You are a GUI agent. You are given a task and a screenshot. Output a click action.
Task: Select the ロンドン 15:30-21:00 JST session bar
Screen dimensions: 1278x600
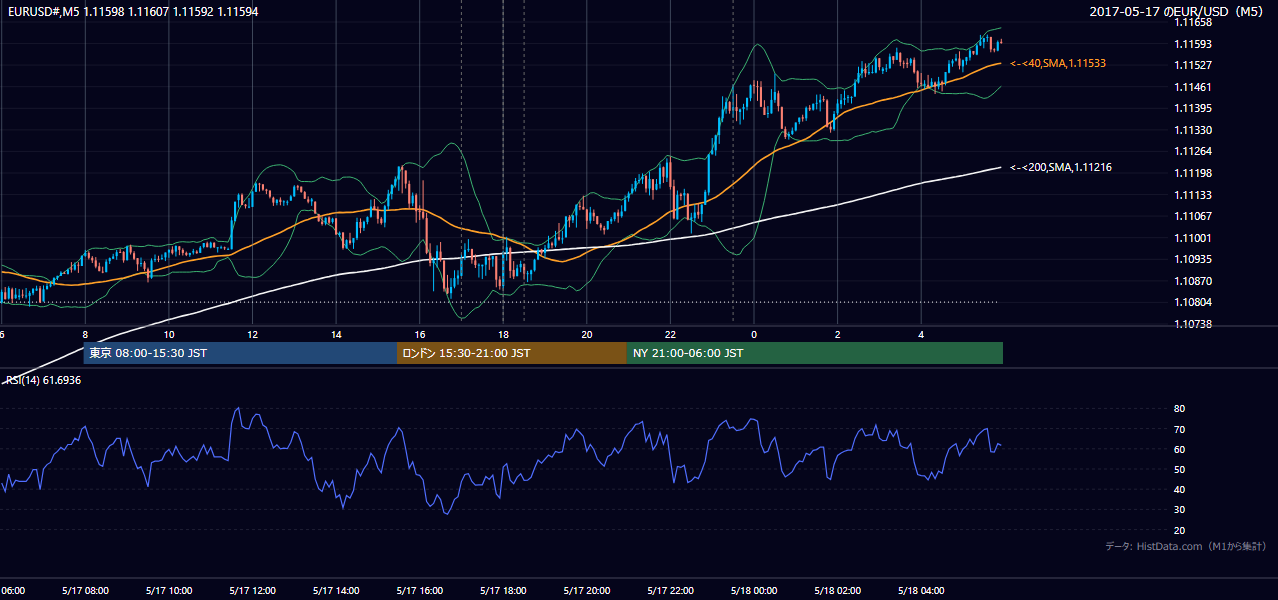512,353
